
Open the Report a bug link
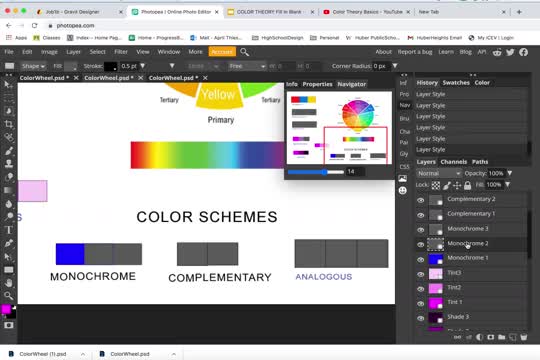pyautogui.click(x=415, y=52)
